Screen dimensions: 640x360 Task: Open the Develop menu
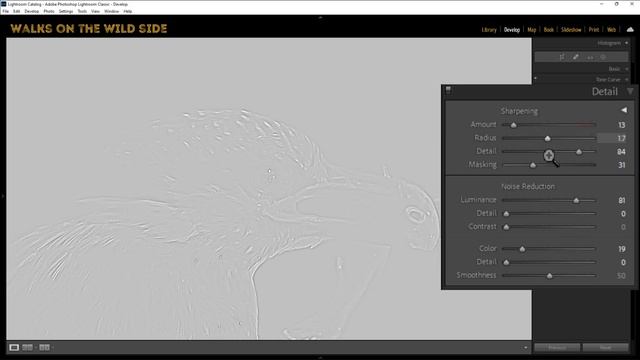pos(31,11)
